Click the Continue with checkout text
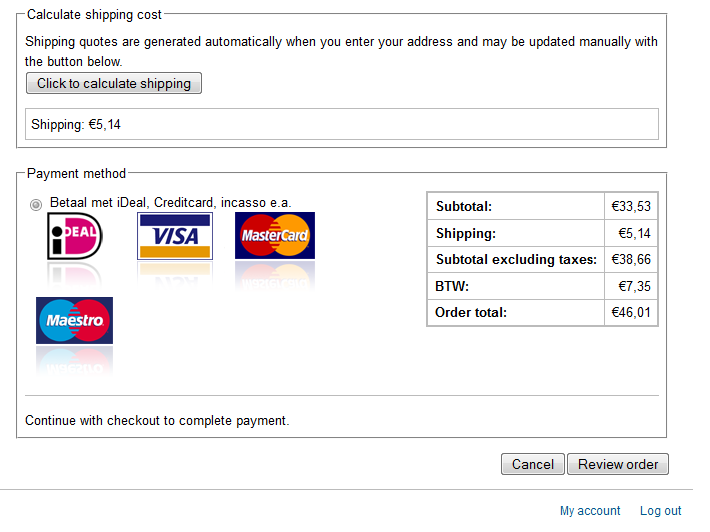The image size is (710, 532). tap(157, 421)
